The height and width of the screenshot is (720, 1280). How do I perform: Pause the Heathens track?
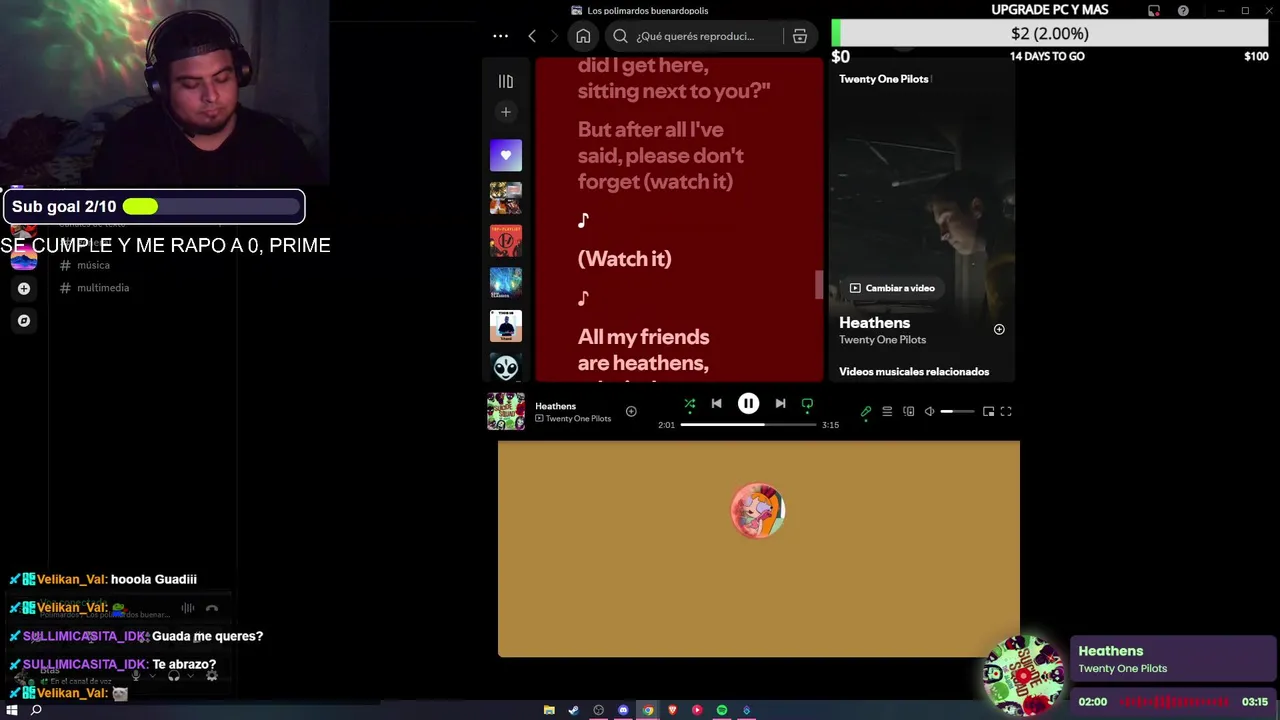tap(748, 403)
